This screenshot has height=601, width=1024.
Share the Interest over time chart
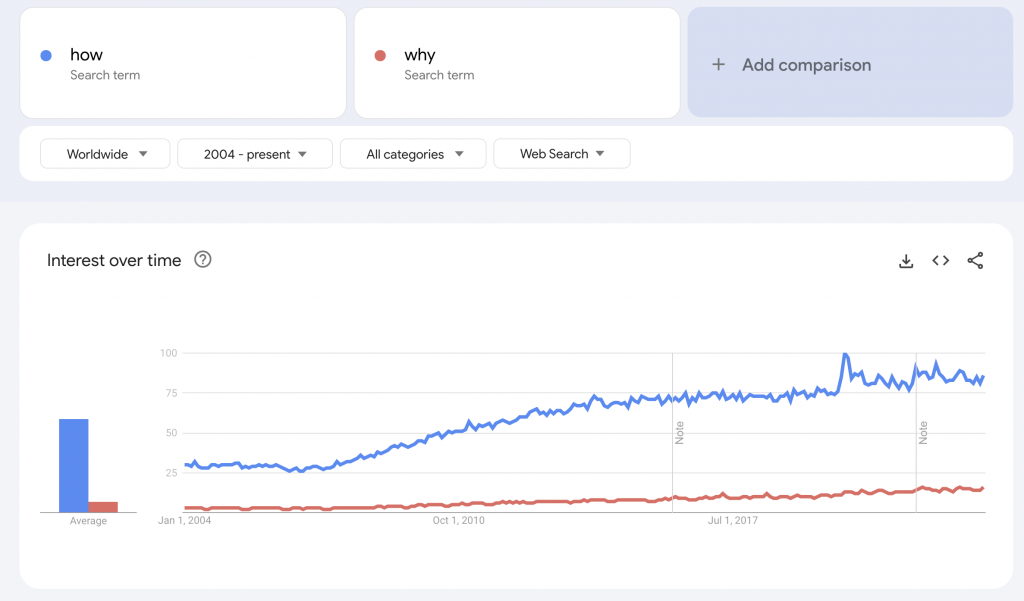pyautogui.click(x=975, y=261)
